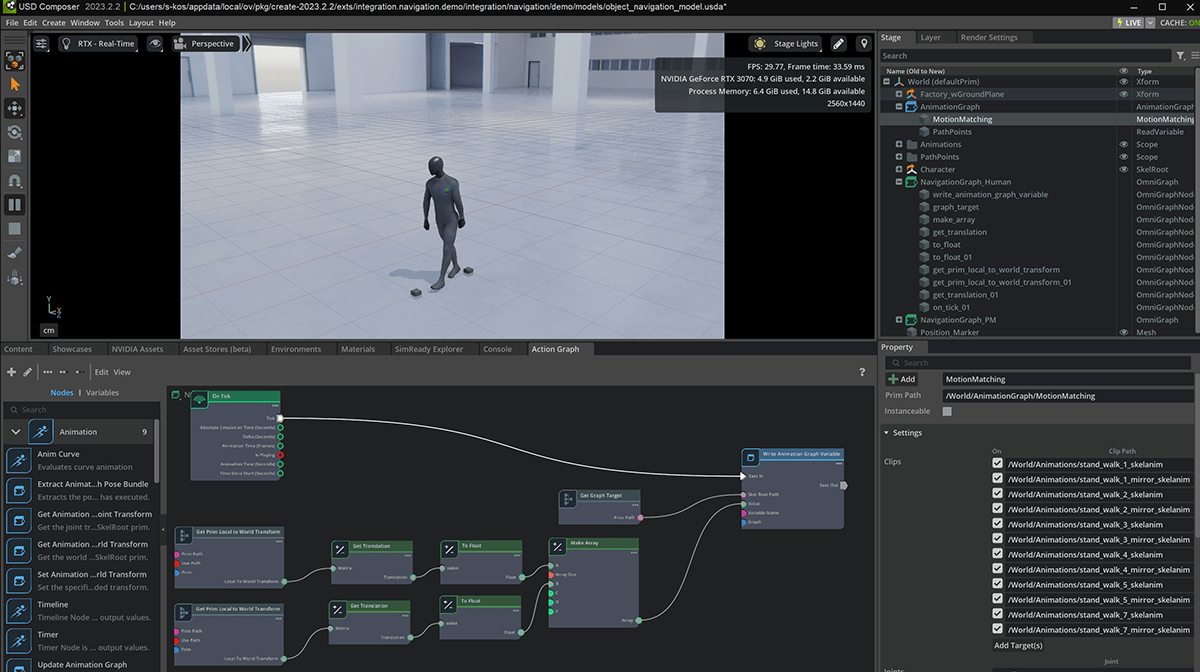This screenshot has height=672, width=1200.
Task: Toggle visibility of Character SkelRoot
Action: click(x=1124, y=169)
